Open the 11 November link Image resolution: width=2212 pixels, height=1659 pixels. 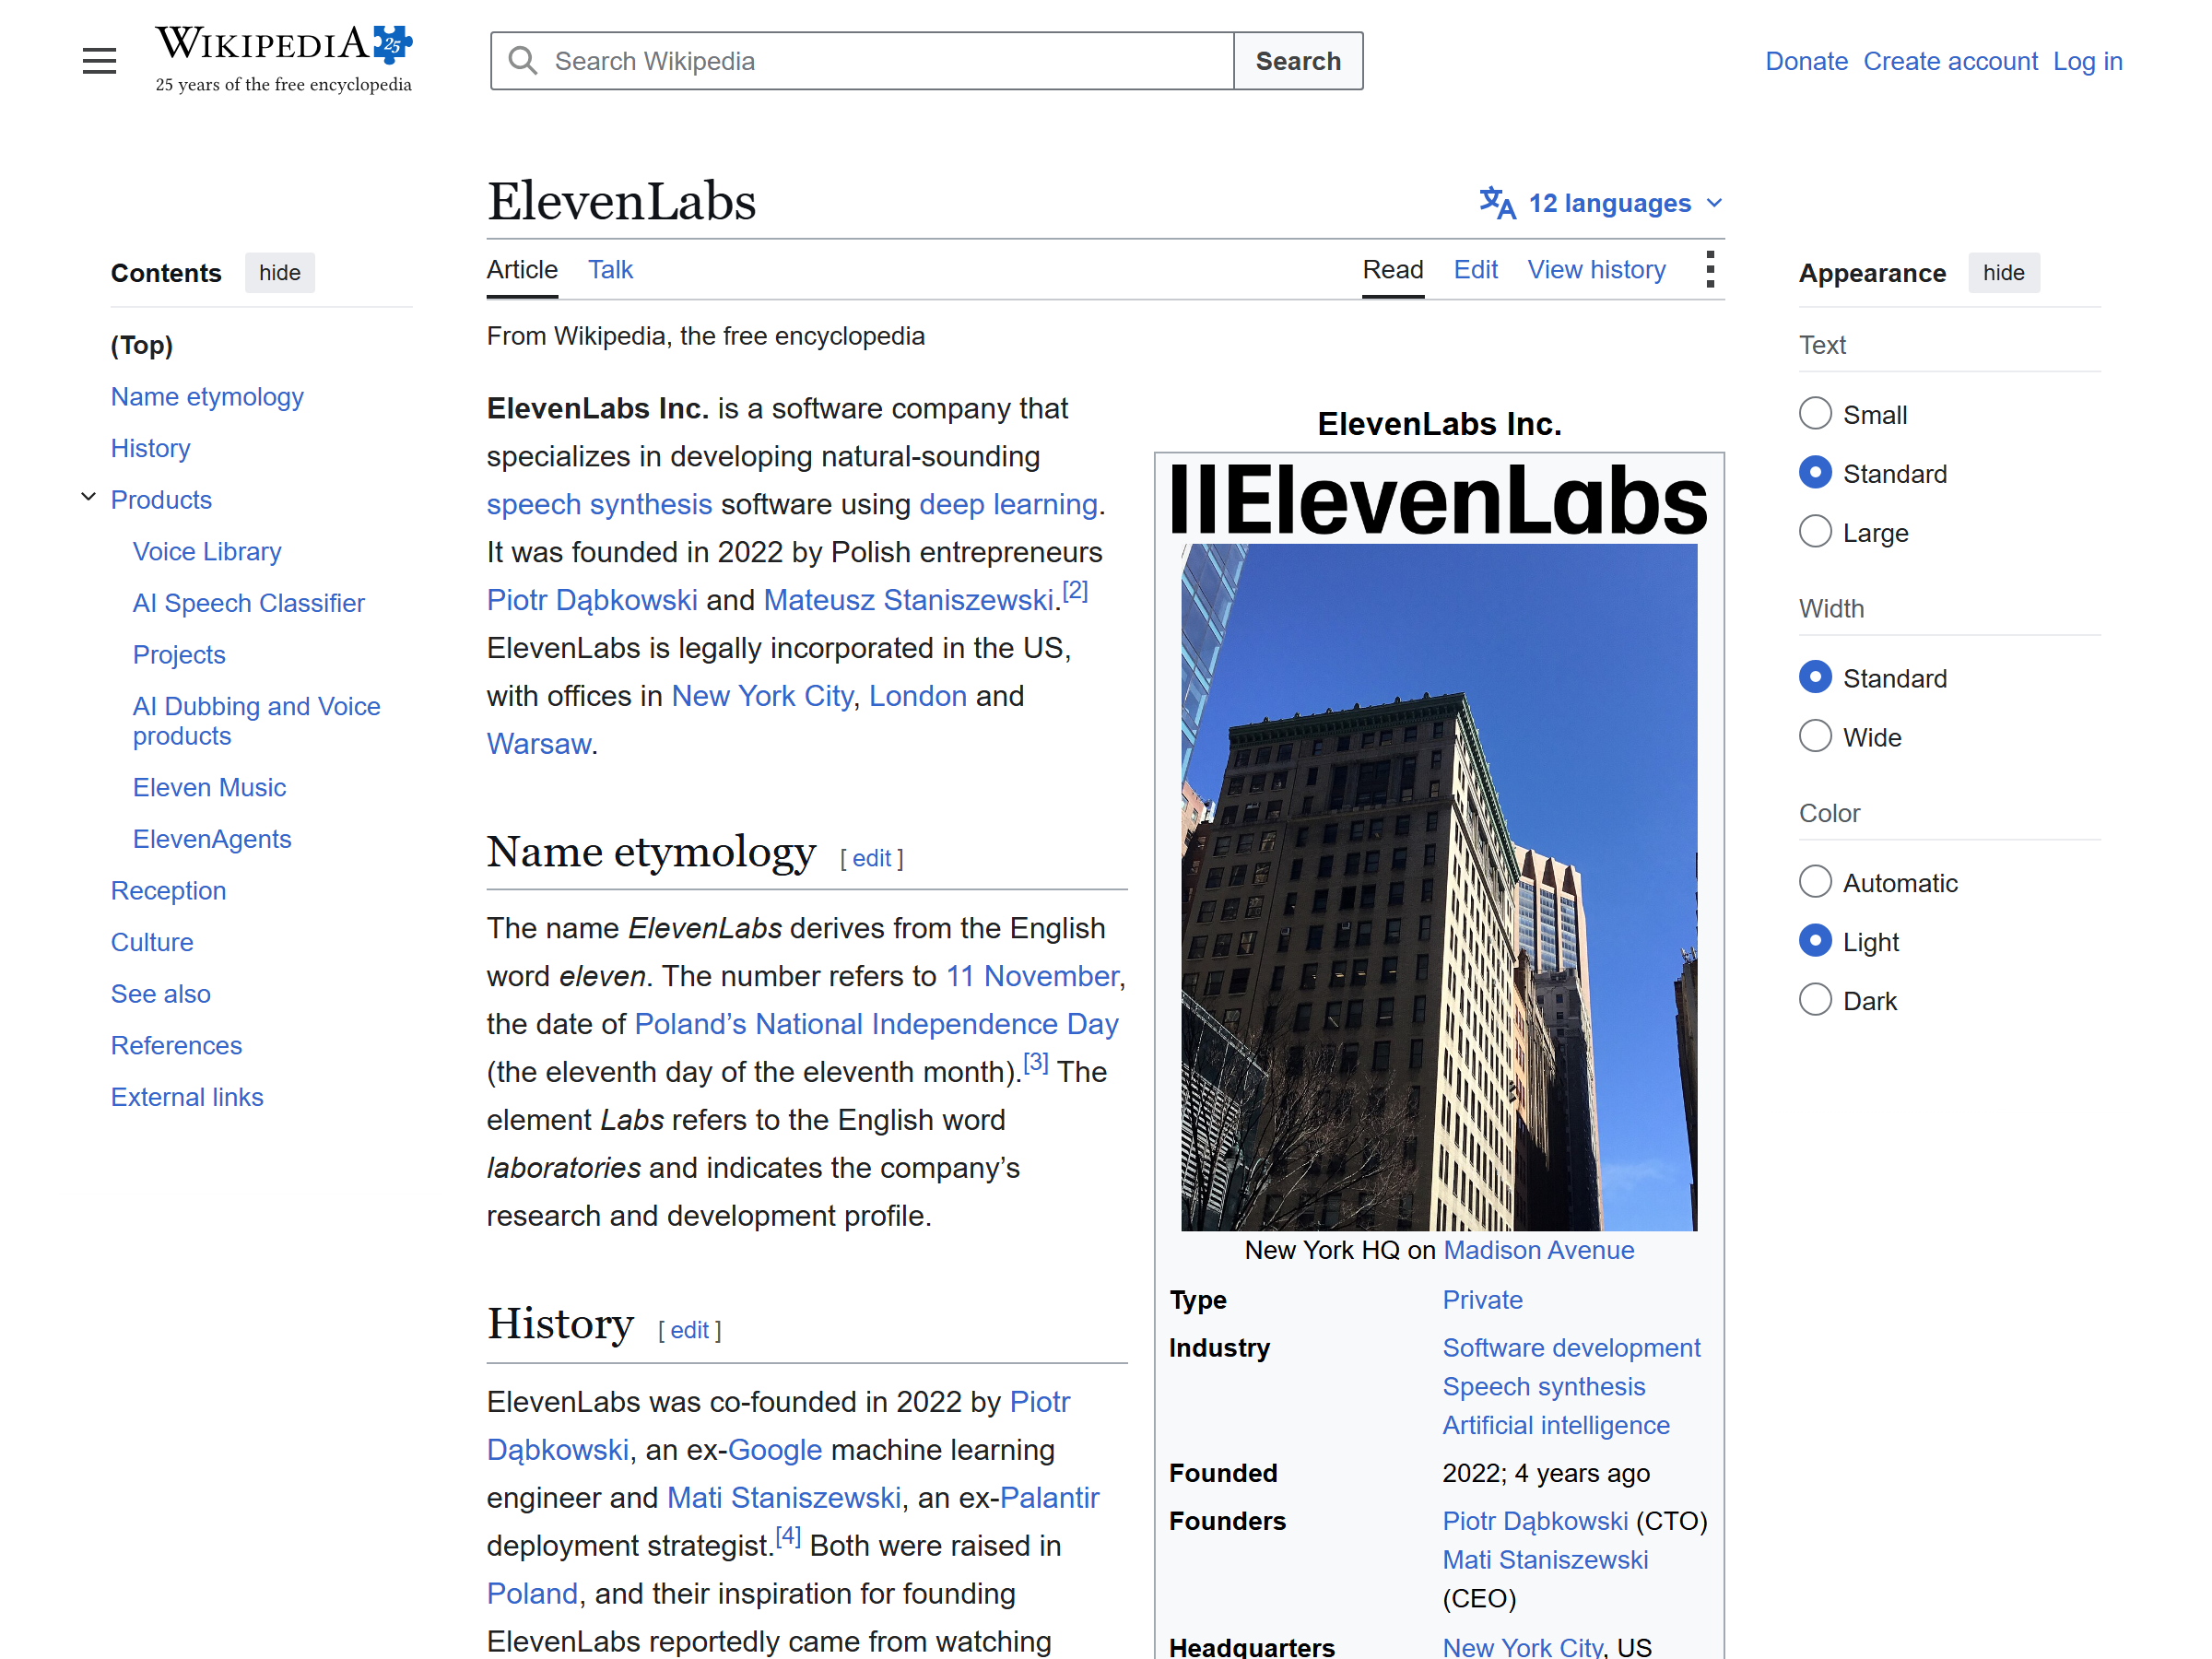pyautogui.click(x=1032, y=976)
